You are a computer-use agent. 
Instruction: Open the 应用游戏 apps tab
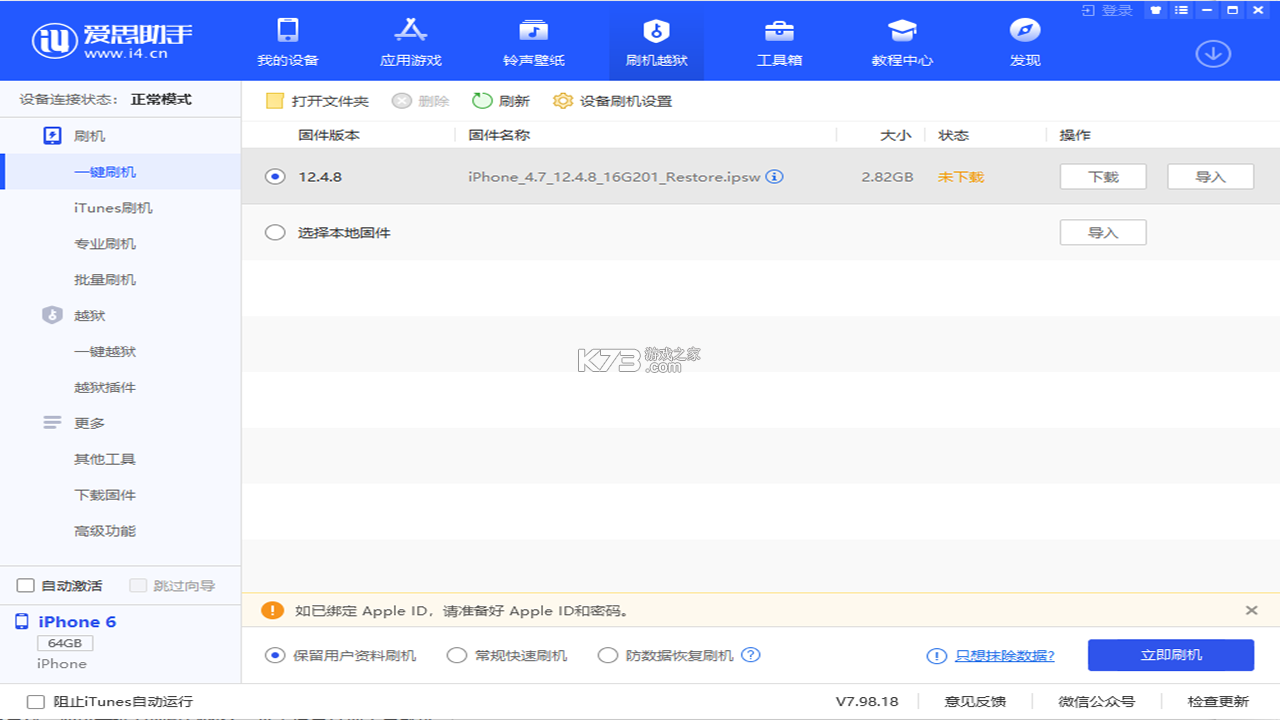pos(411,41)
